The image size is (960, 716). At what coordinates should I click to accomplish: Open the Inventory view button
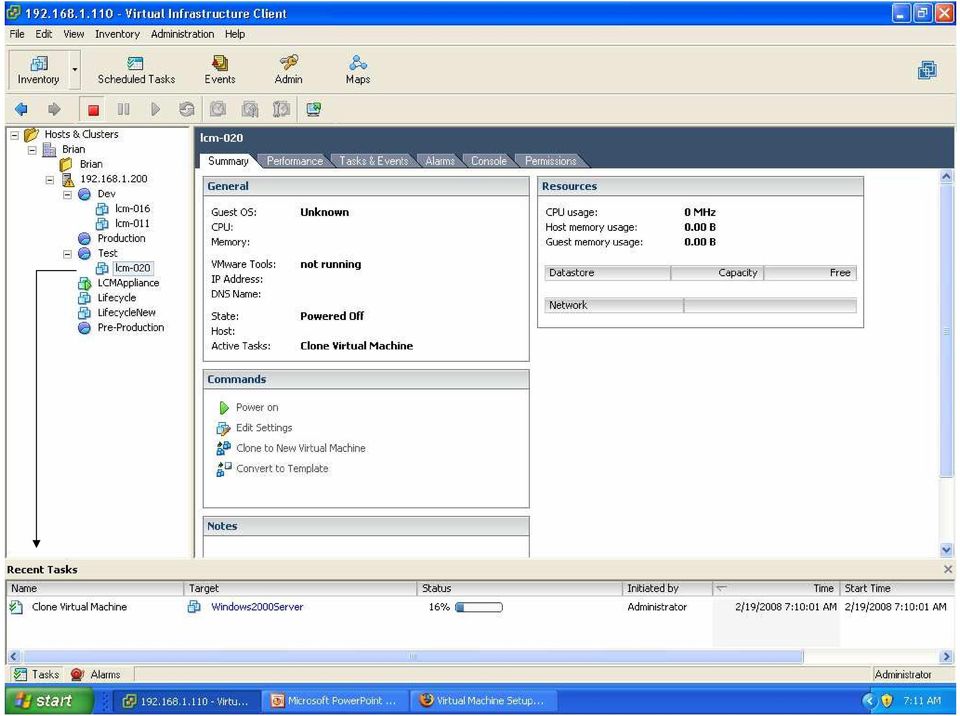pos(38,70)
